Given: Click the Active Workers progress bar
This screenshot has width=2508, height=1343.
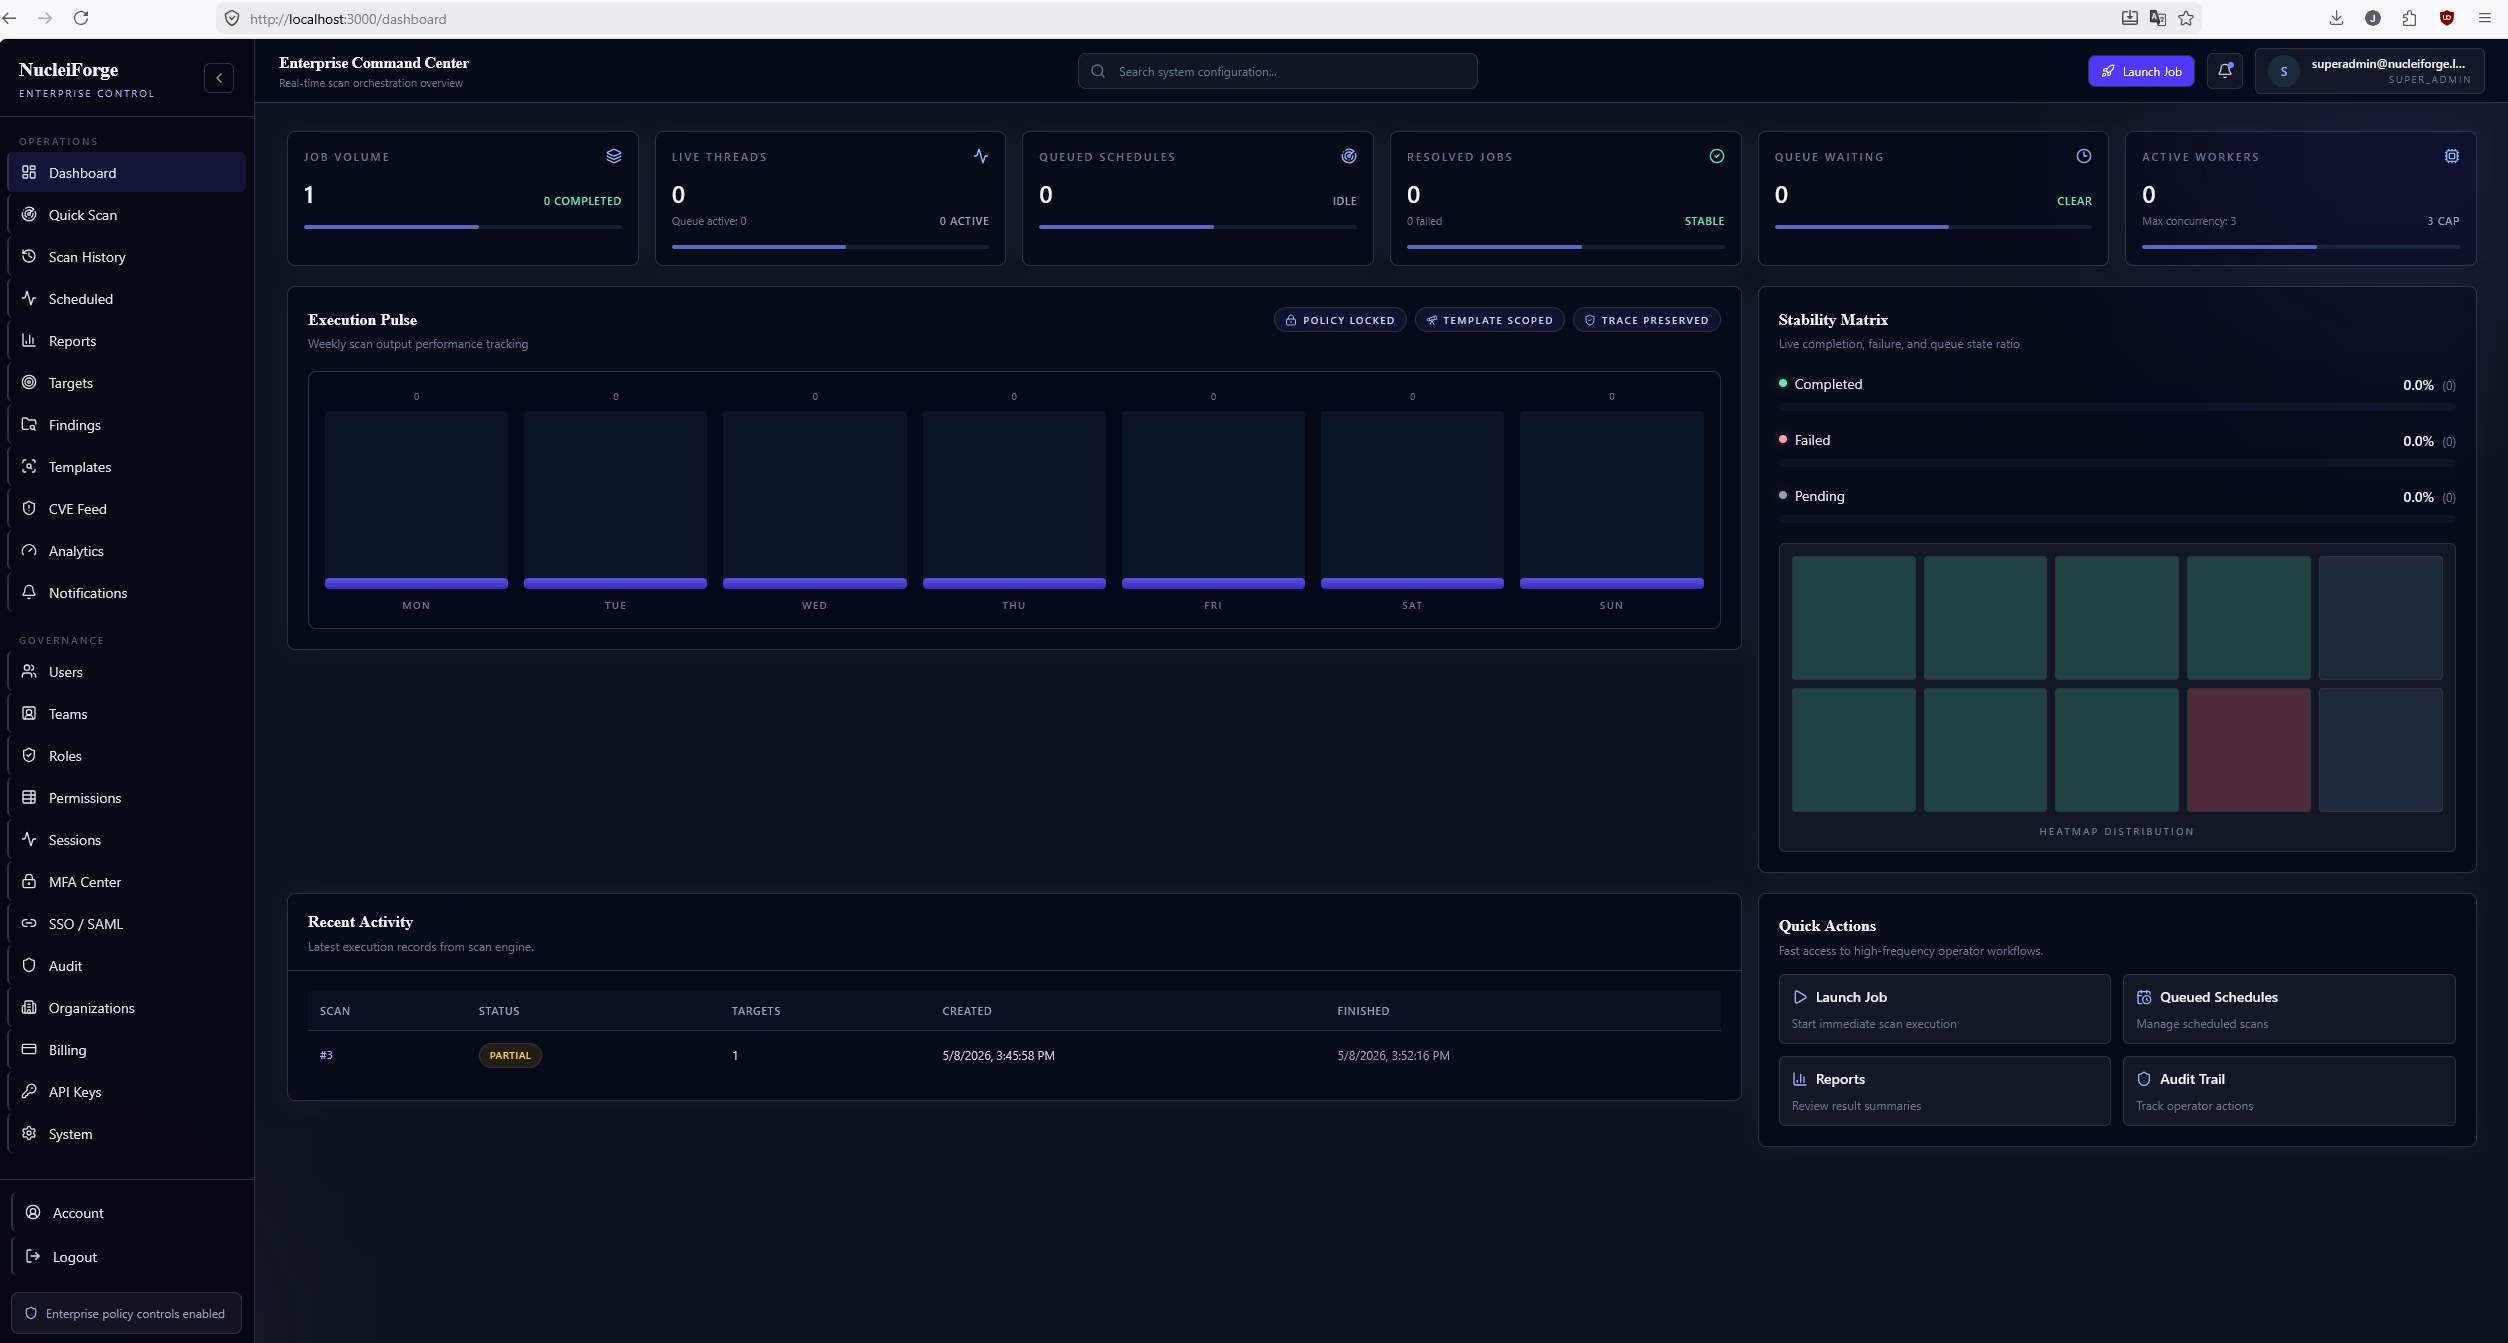Looking at the screenshot, I should [2300, 247].
